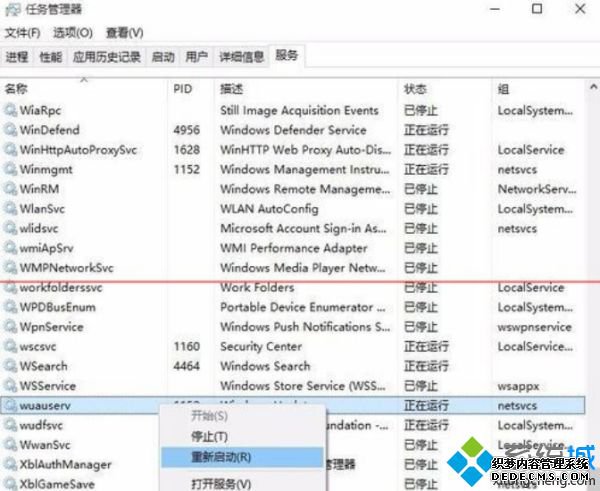Click Portable Device Enumerator description
Image resolution: width=600 pixels, height=491 pixels.
tap(303, 307)
